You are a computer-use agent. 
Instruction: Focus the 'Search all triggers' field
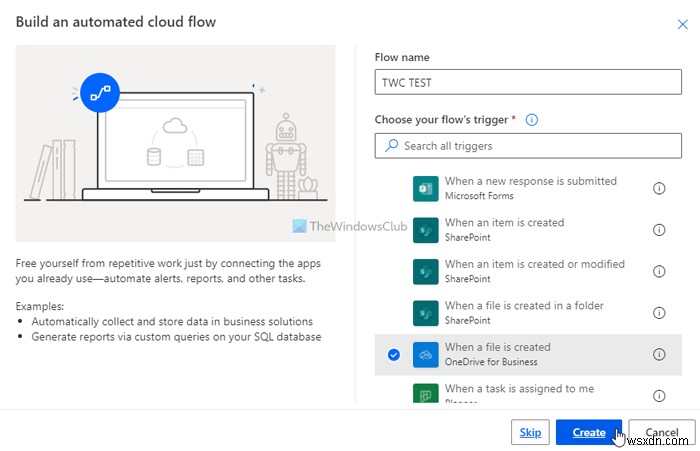528,146
